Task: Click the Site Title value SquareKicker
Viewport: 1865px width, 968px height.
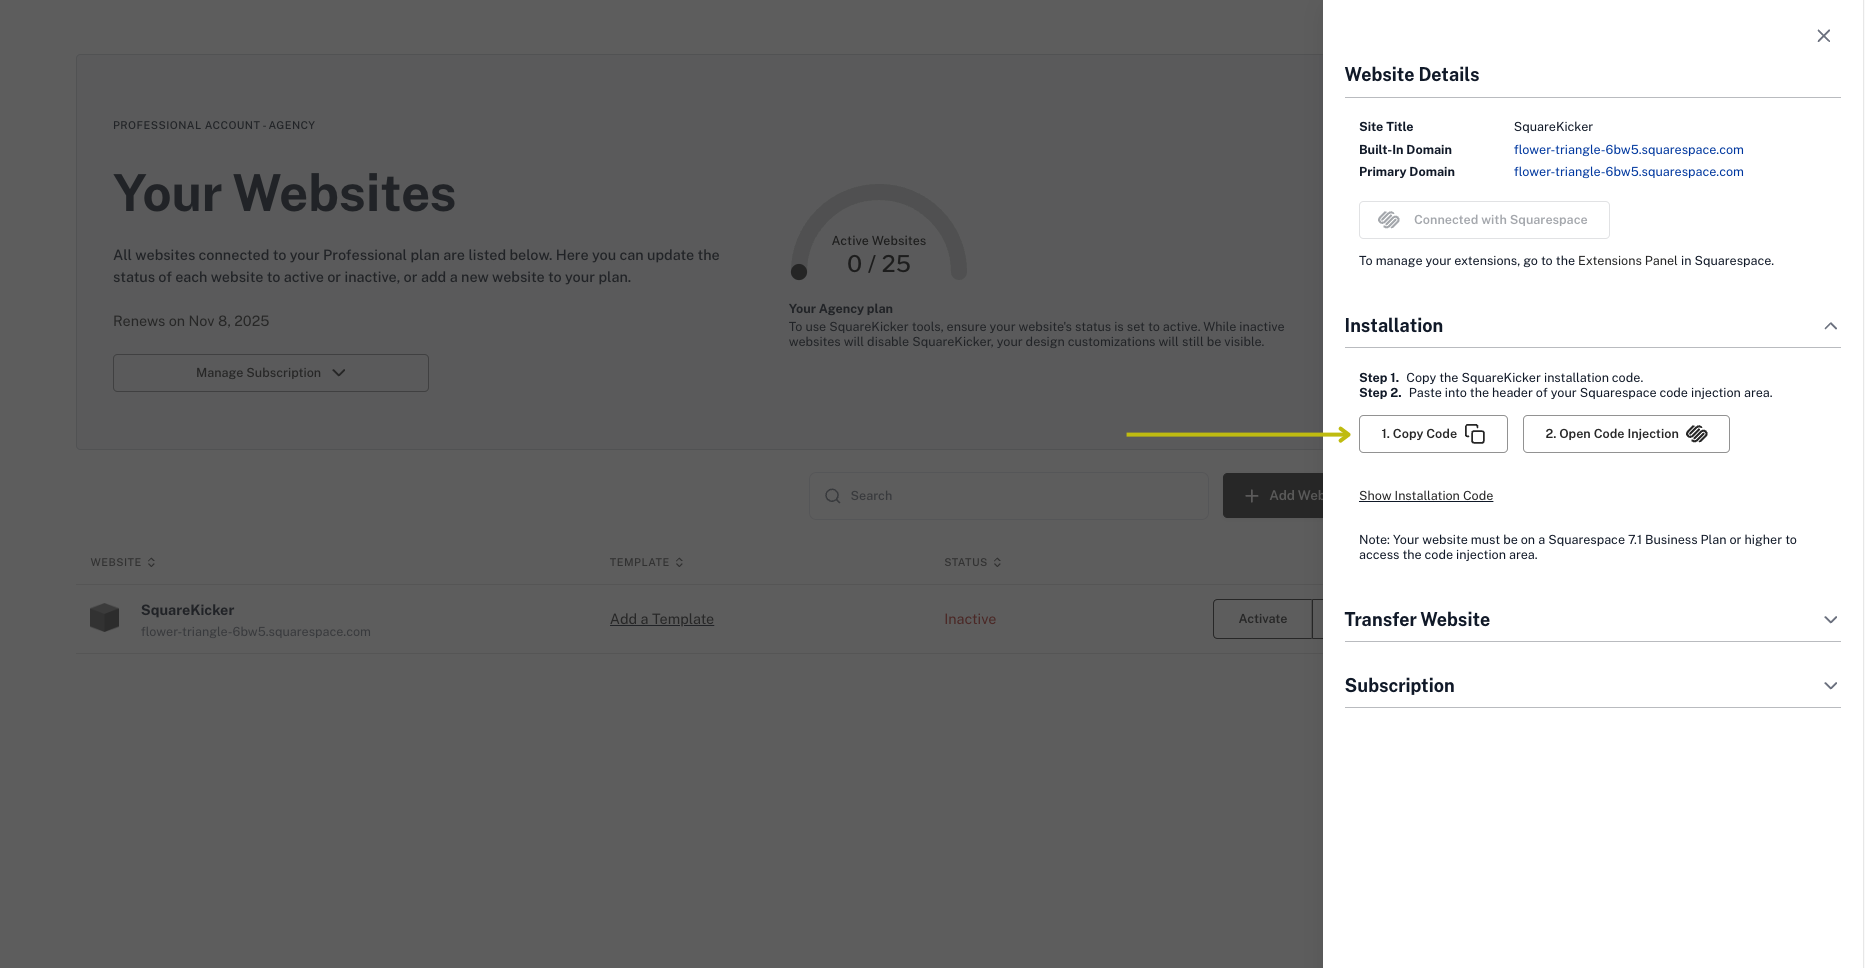Action: coord(1553,127)
